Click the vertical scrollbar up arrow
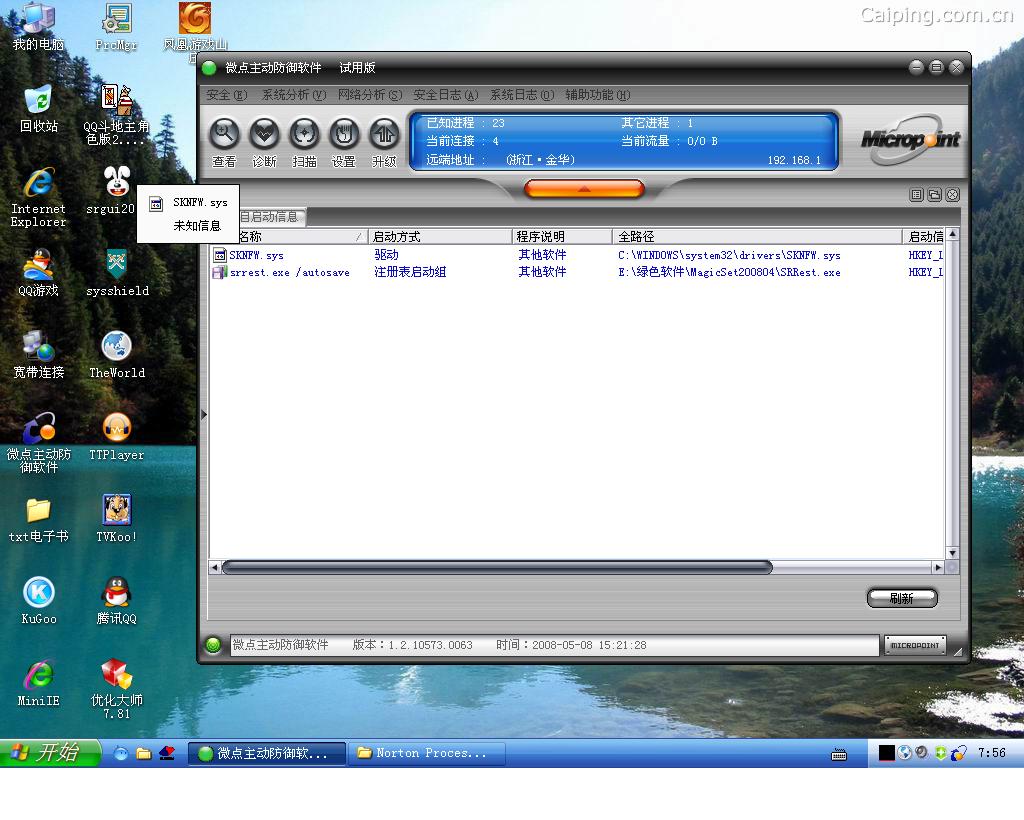 tap(952, 234)
